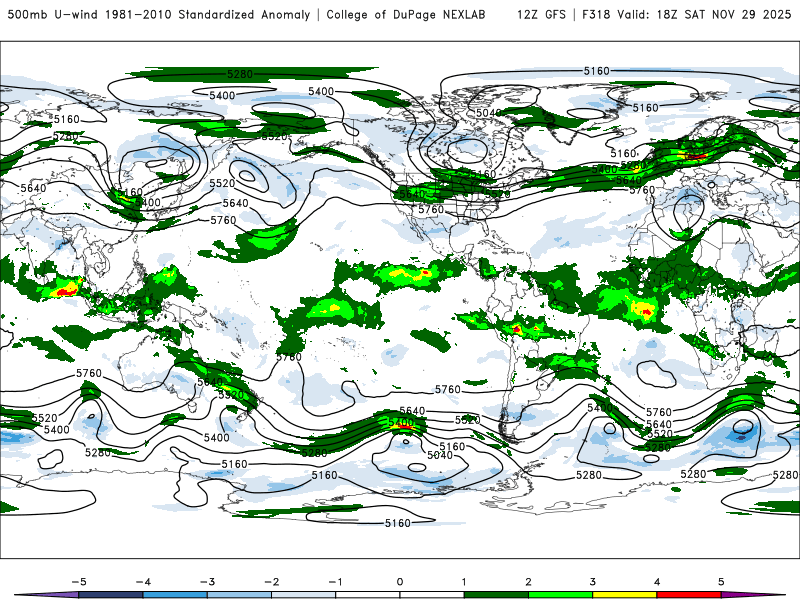This screenshot has width=800, height=600.
Task: Click the '0' colorbar tick label
Action: click(x=399, y=582)
